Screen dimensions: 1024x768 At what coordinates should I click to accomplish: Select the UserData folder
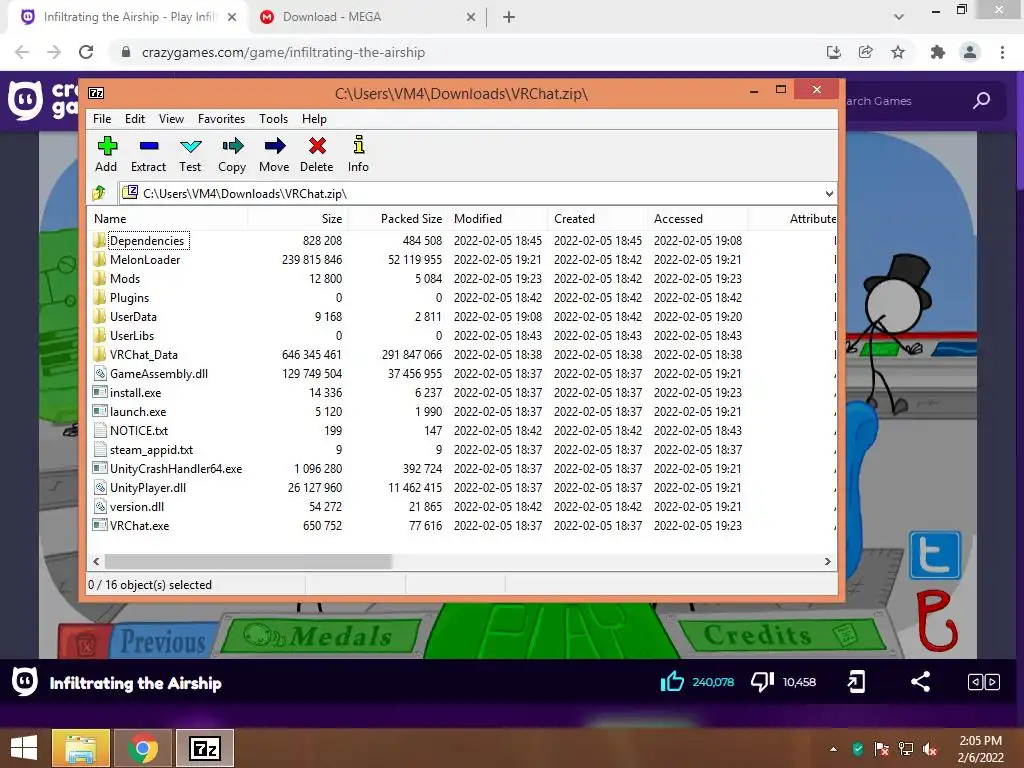click(x=133, y=316)
